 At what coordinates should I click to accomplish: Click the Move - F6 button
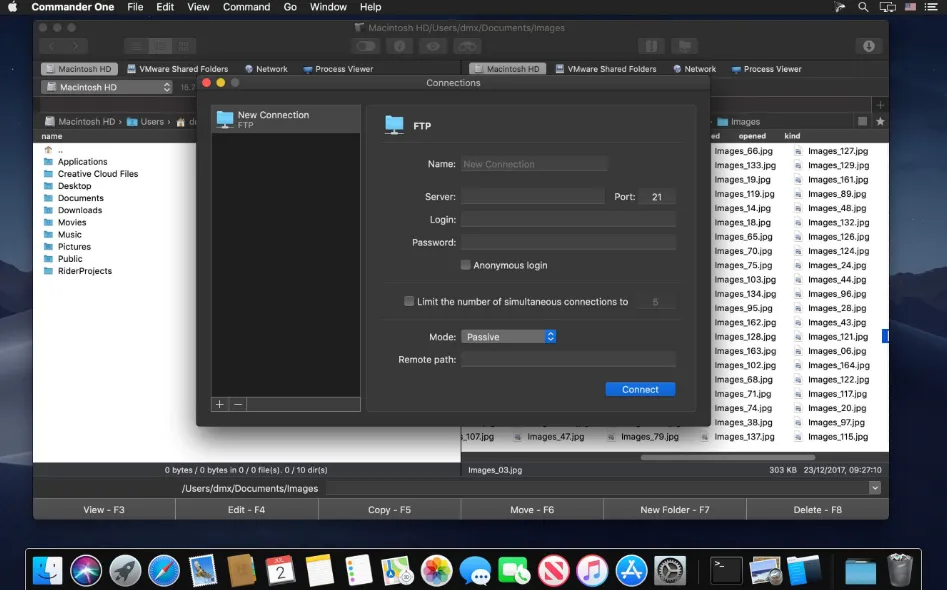[x=532, y=510]
